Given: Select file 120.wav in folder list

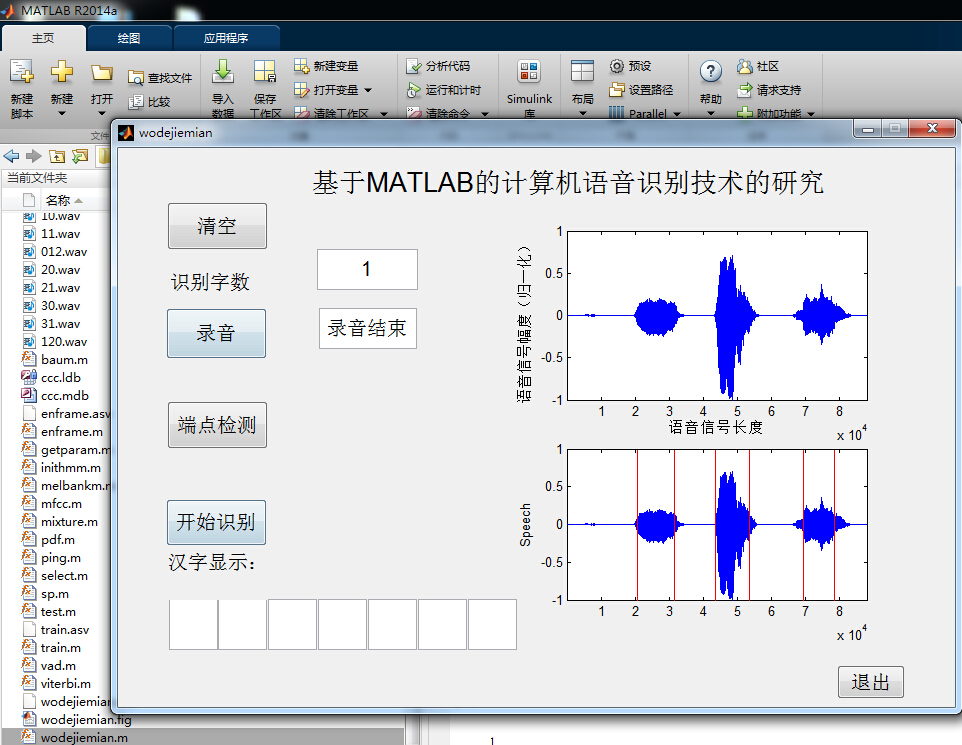Looking at the screenshot, I should coord(64,342).
